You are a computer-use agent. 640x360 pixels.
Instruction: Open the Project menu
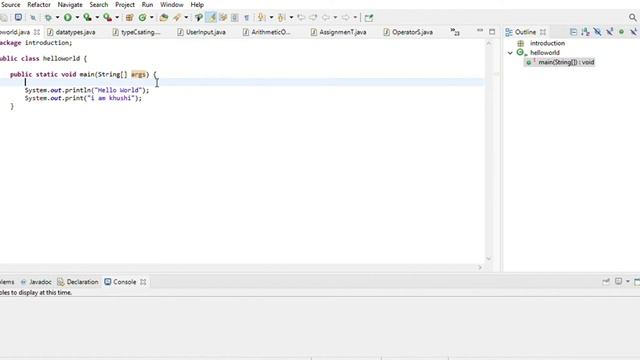tap(125, 4)
